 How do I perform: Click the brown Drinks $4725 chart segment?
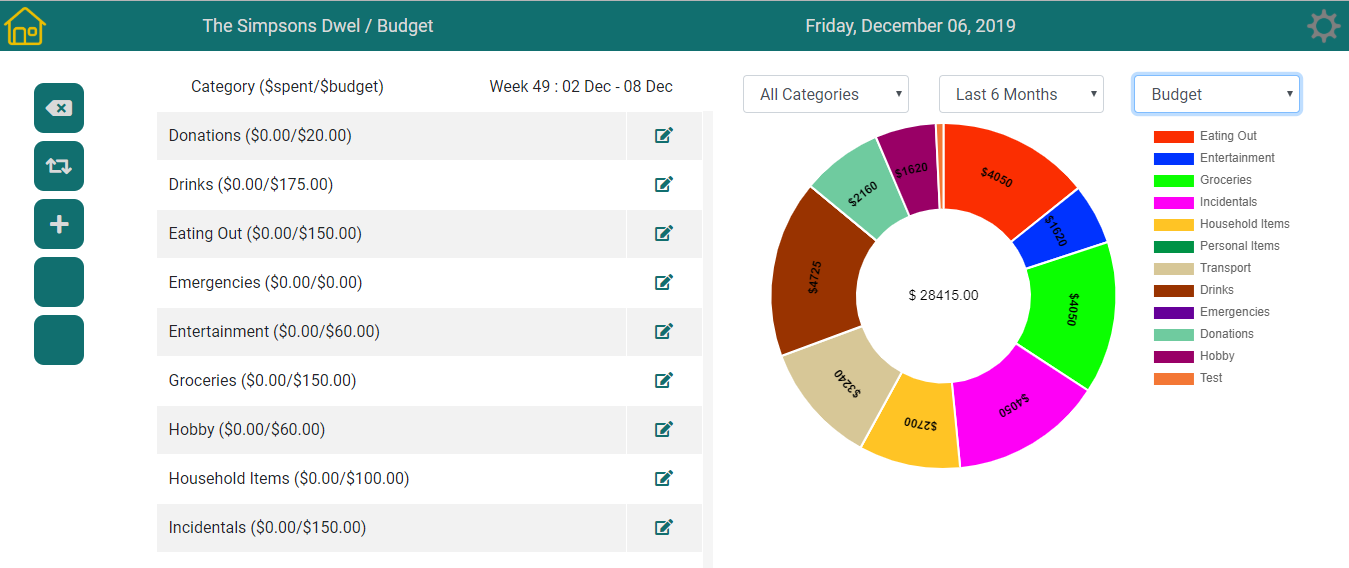(x=814, y=275)
